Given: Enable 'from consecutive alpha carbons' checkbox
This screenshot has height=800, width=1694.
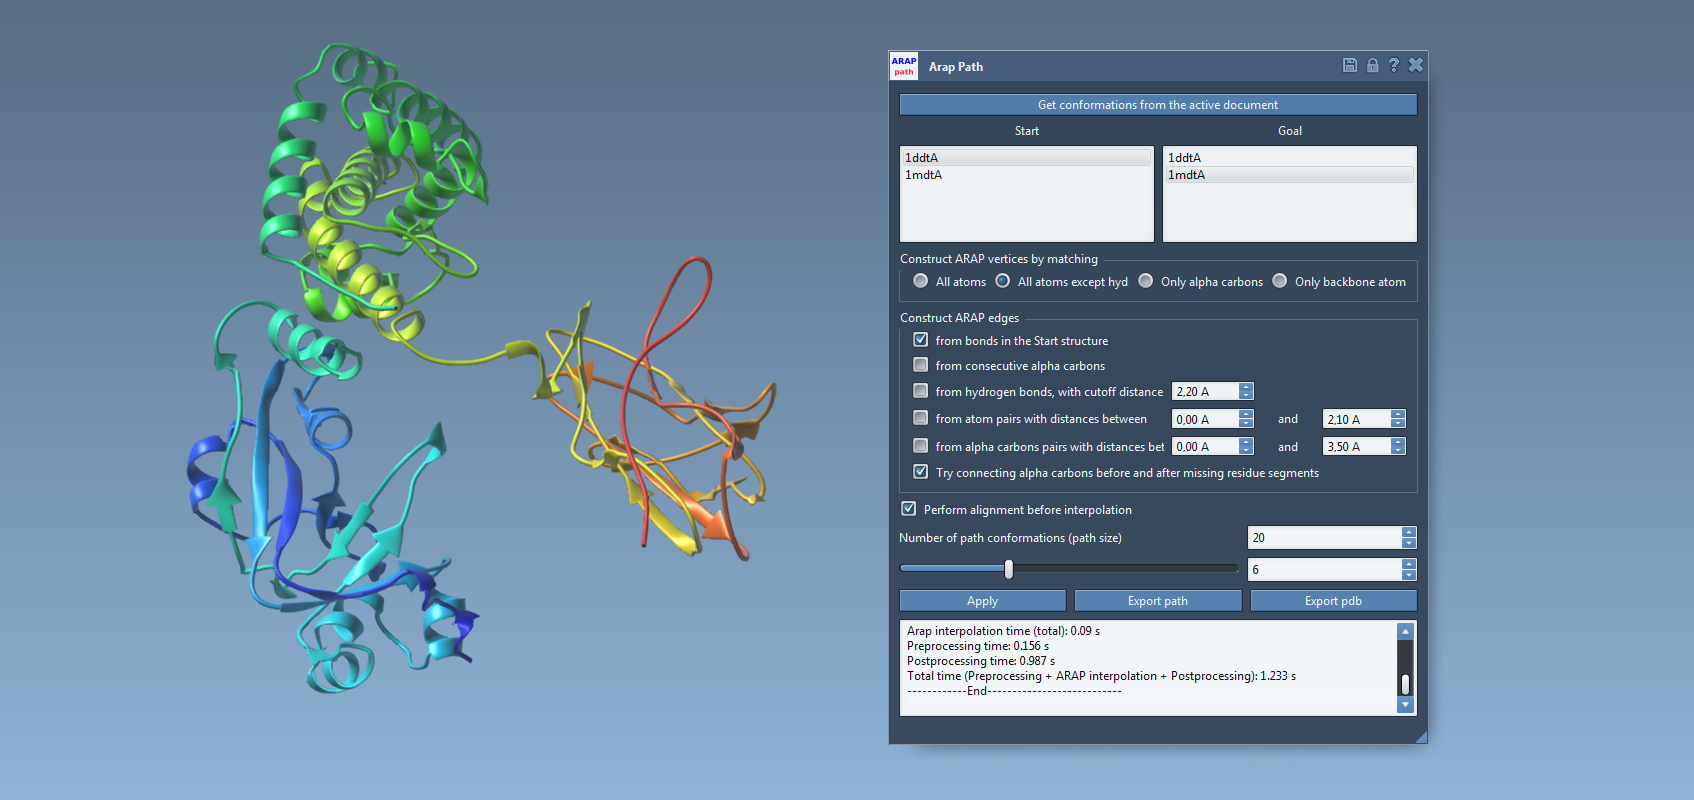Looking at the screenshot, I should (920, 365).
